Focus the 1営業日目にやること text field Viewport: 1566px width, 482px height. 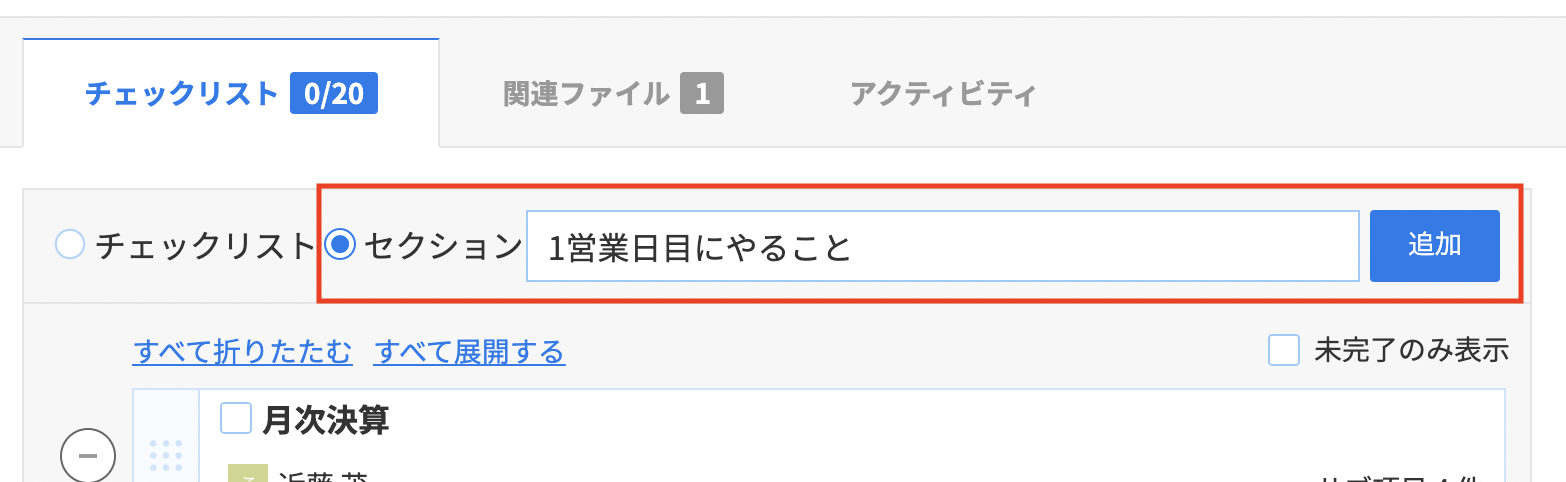[942, 246]
